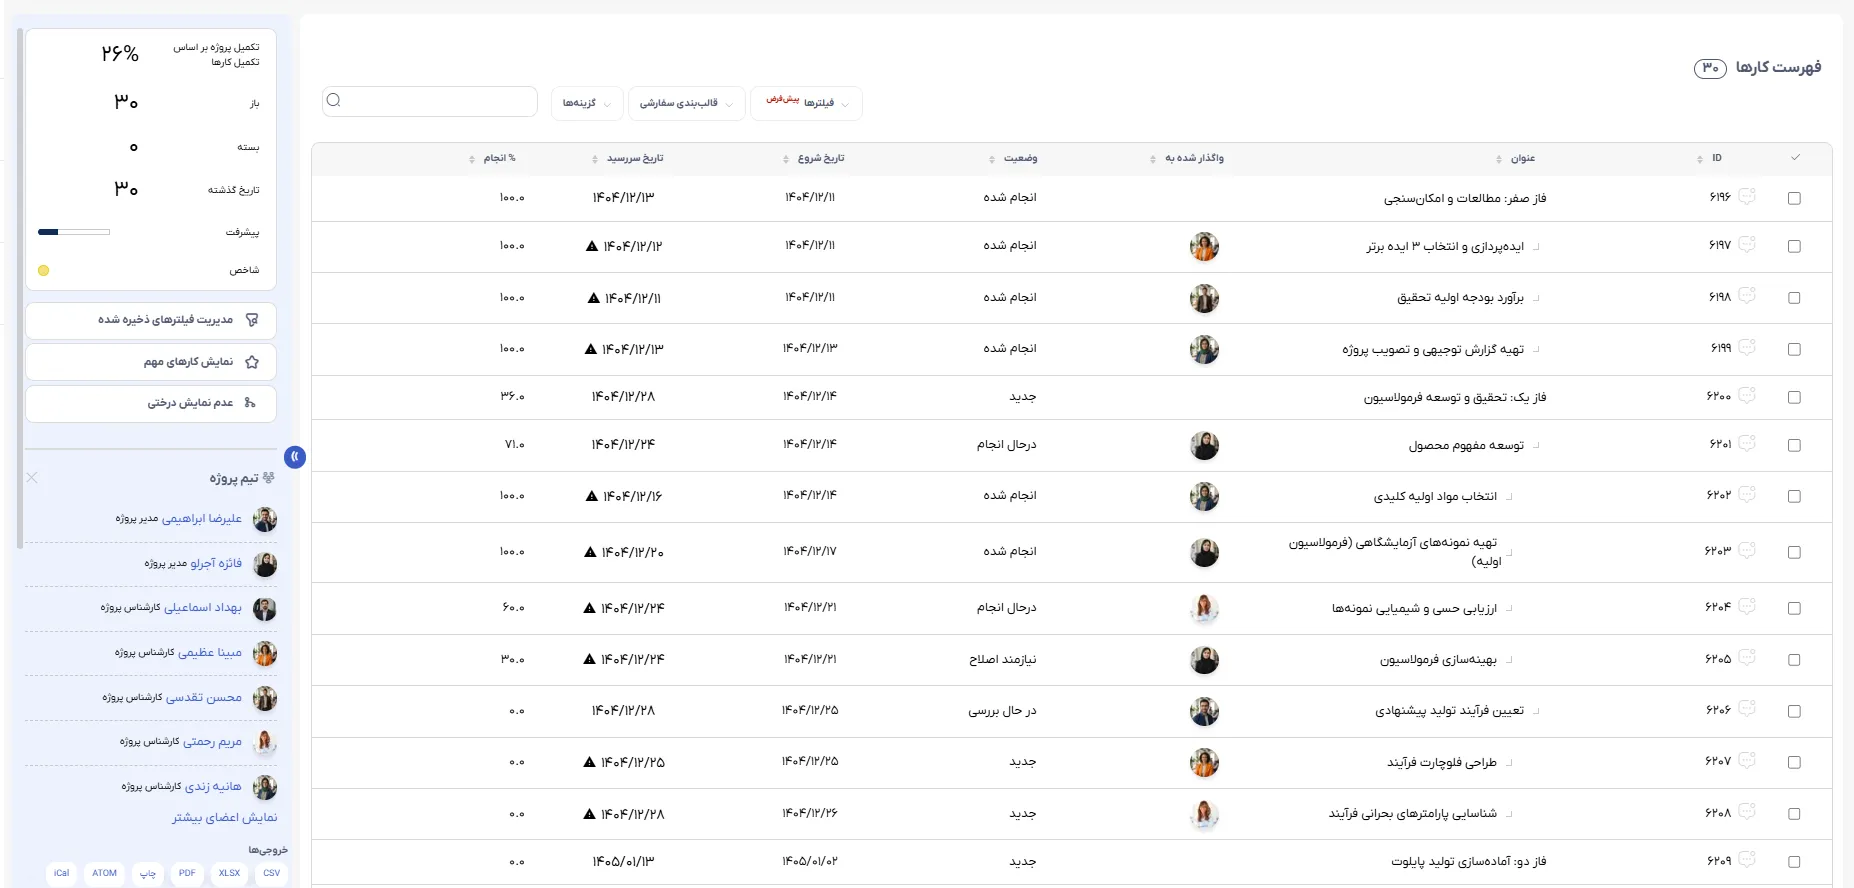The width and height of the screenshot is (1854, 888).
Task: Open the فیلترها dropdown
Action: (x=806, y=103)
